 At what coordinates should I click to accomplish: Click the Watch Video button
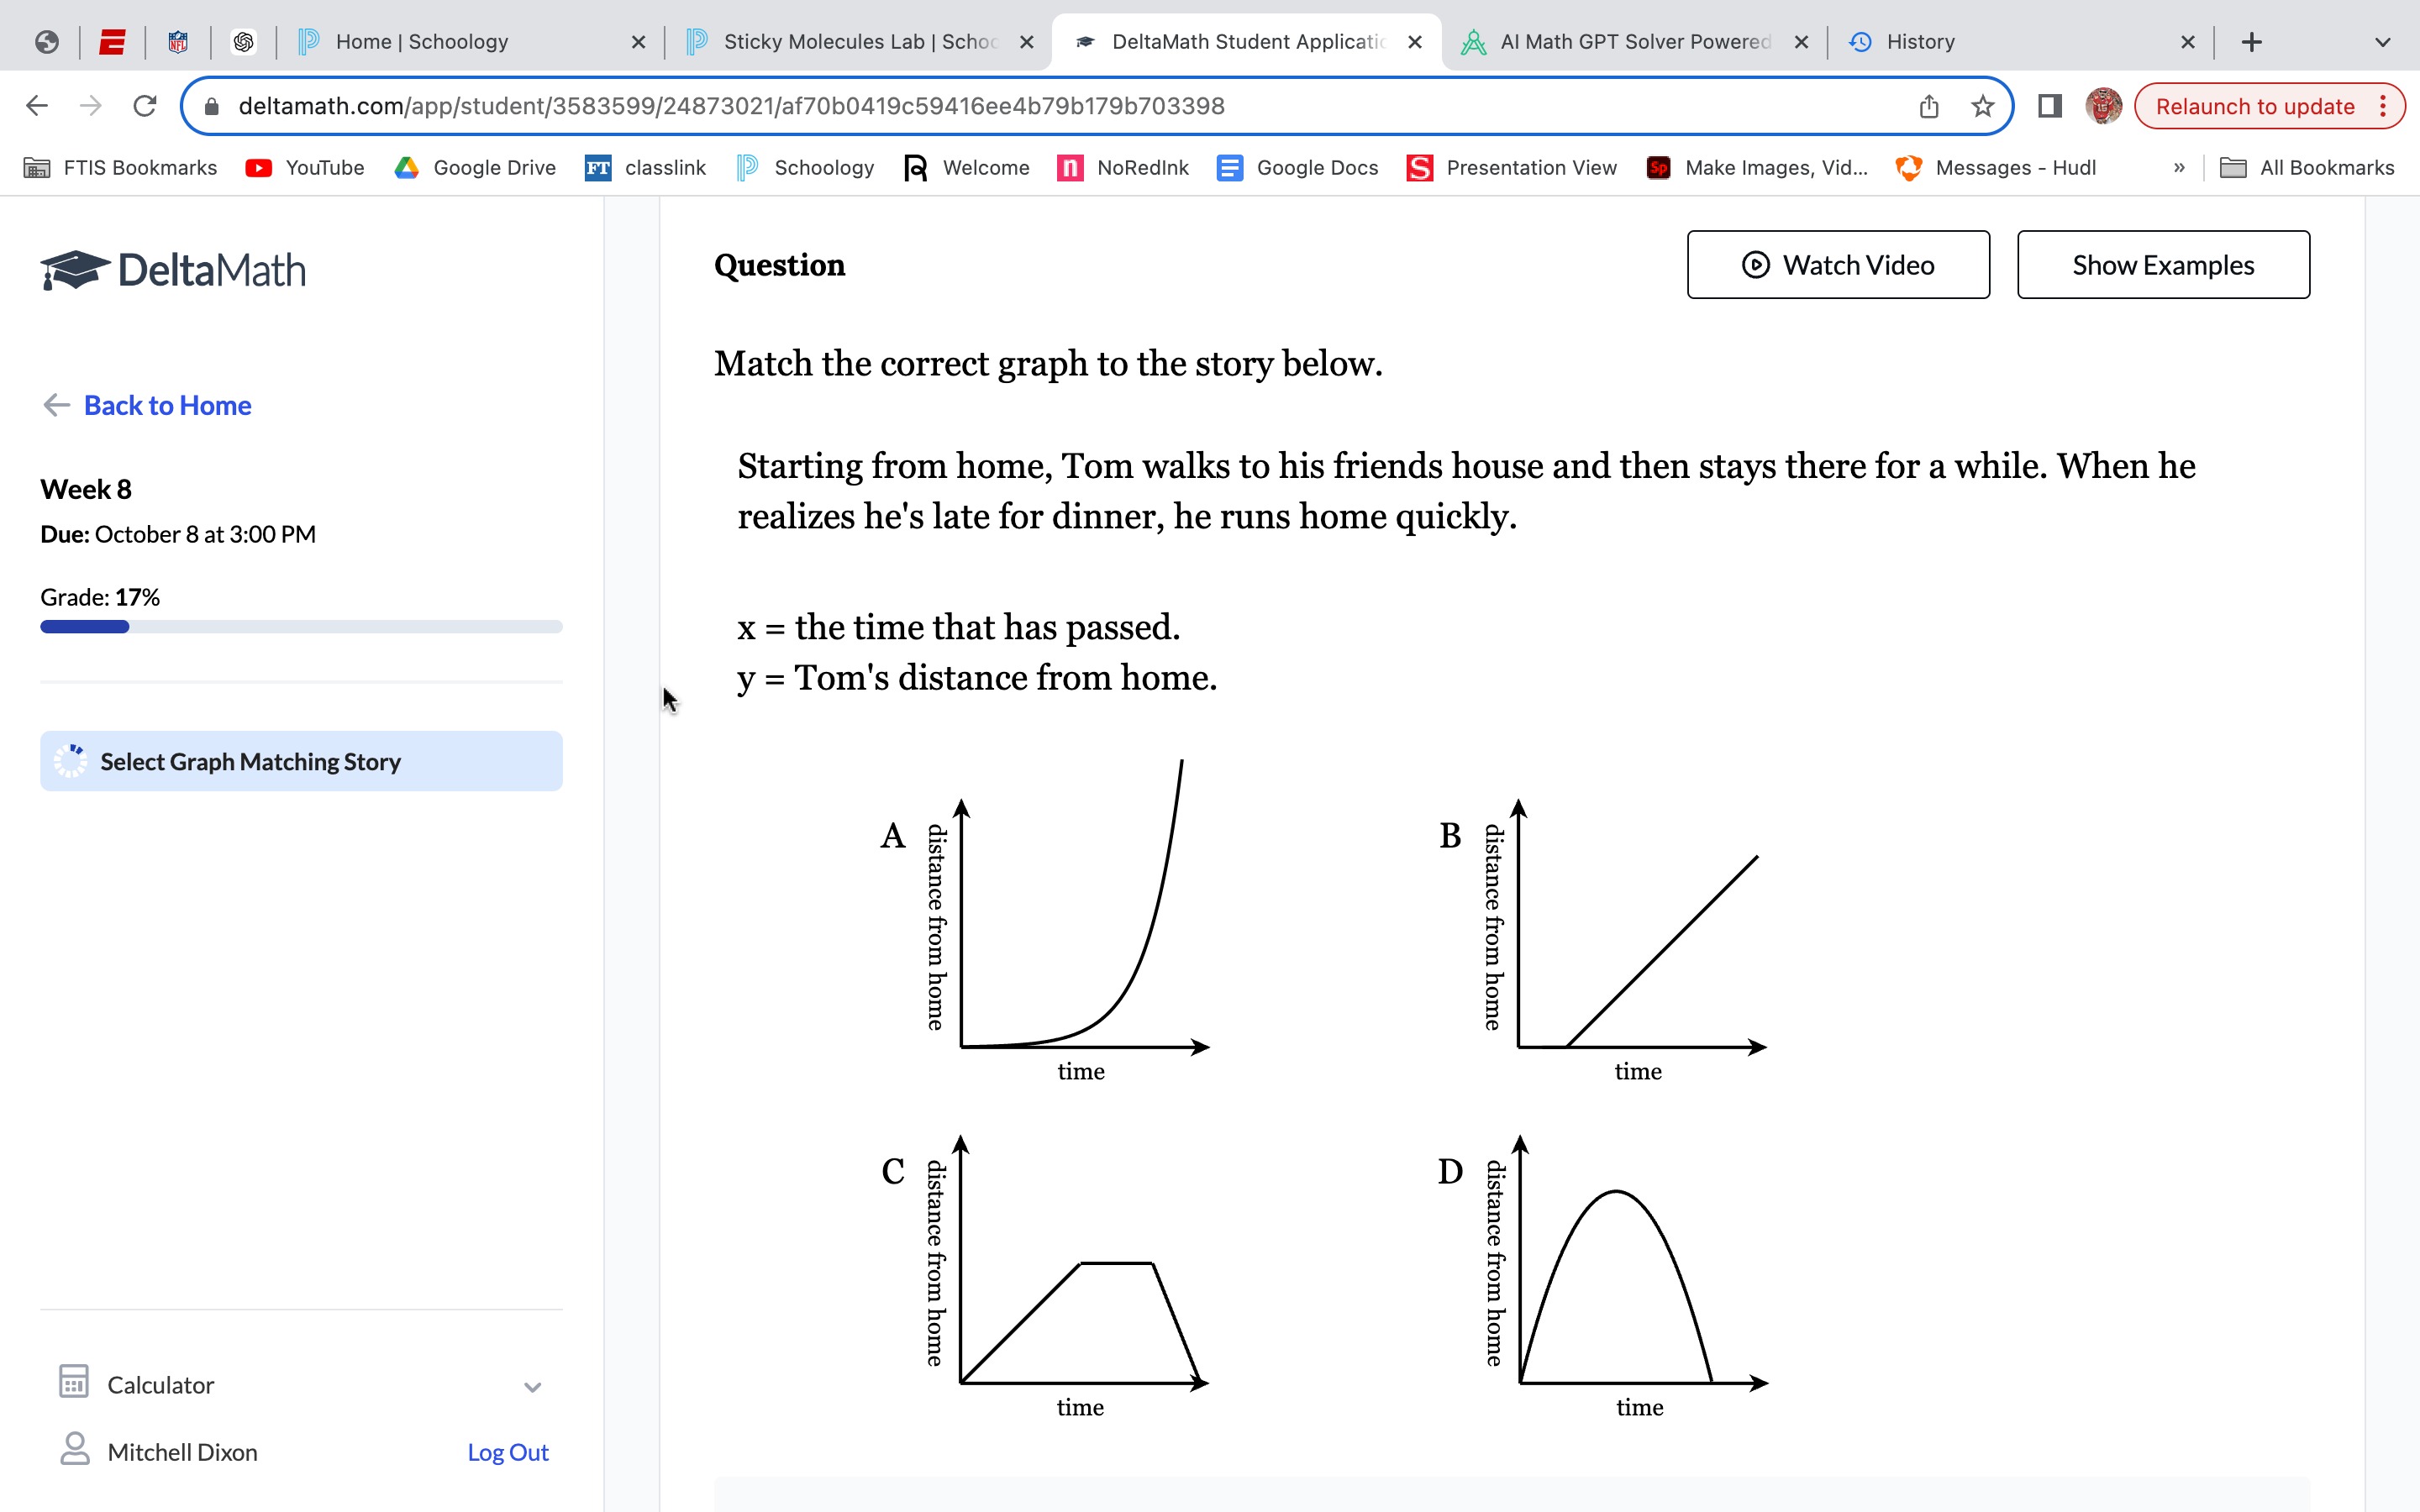pyautogui.click(x=1838, y=265)
